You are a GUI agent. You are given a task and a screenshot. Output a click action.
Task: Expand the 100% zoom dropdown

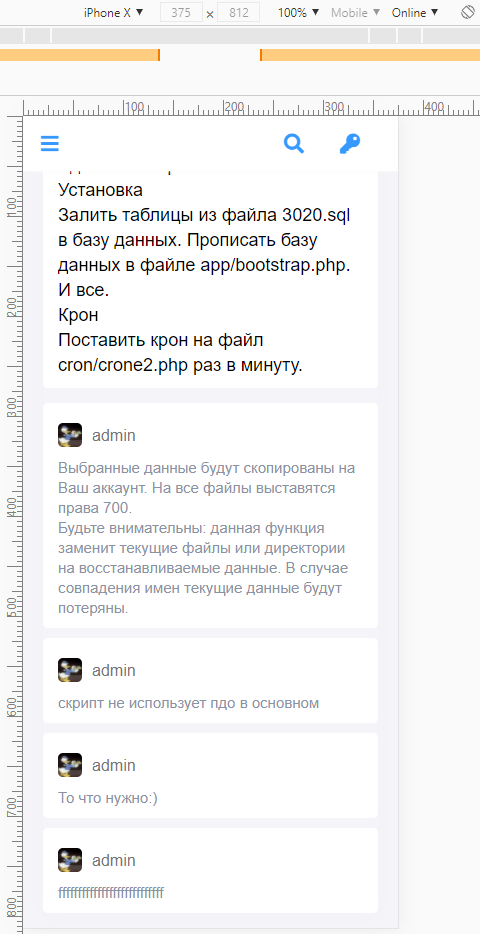pyautogui.click(x=298, y=13)
